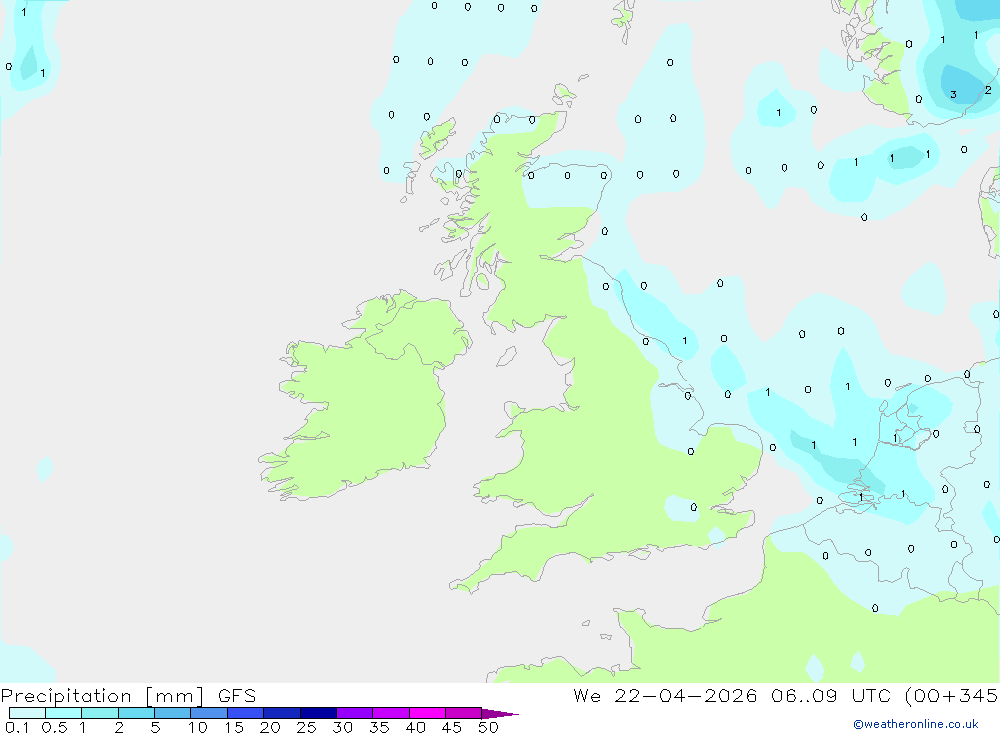
Task: Click the '2' precipitation value near Norway
Action: coord(988,90)
